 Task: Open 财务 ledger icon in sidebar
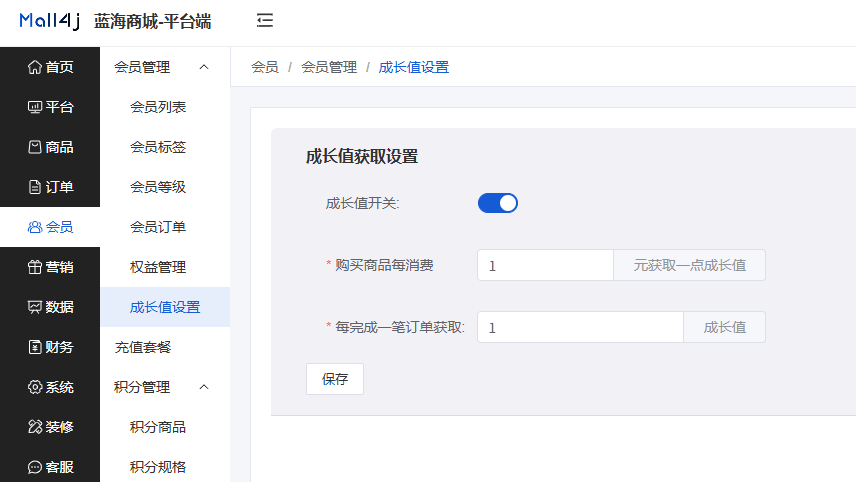click(x=34, y=347)
